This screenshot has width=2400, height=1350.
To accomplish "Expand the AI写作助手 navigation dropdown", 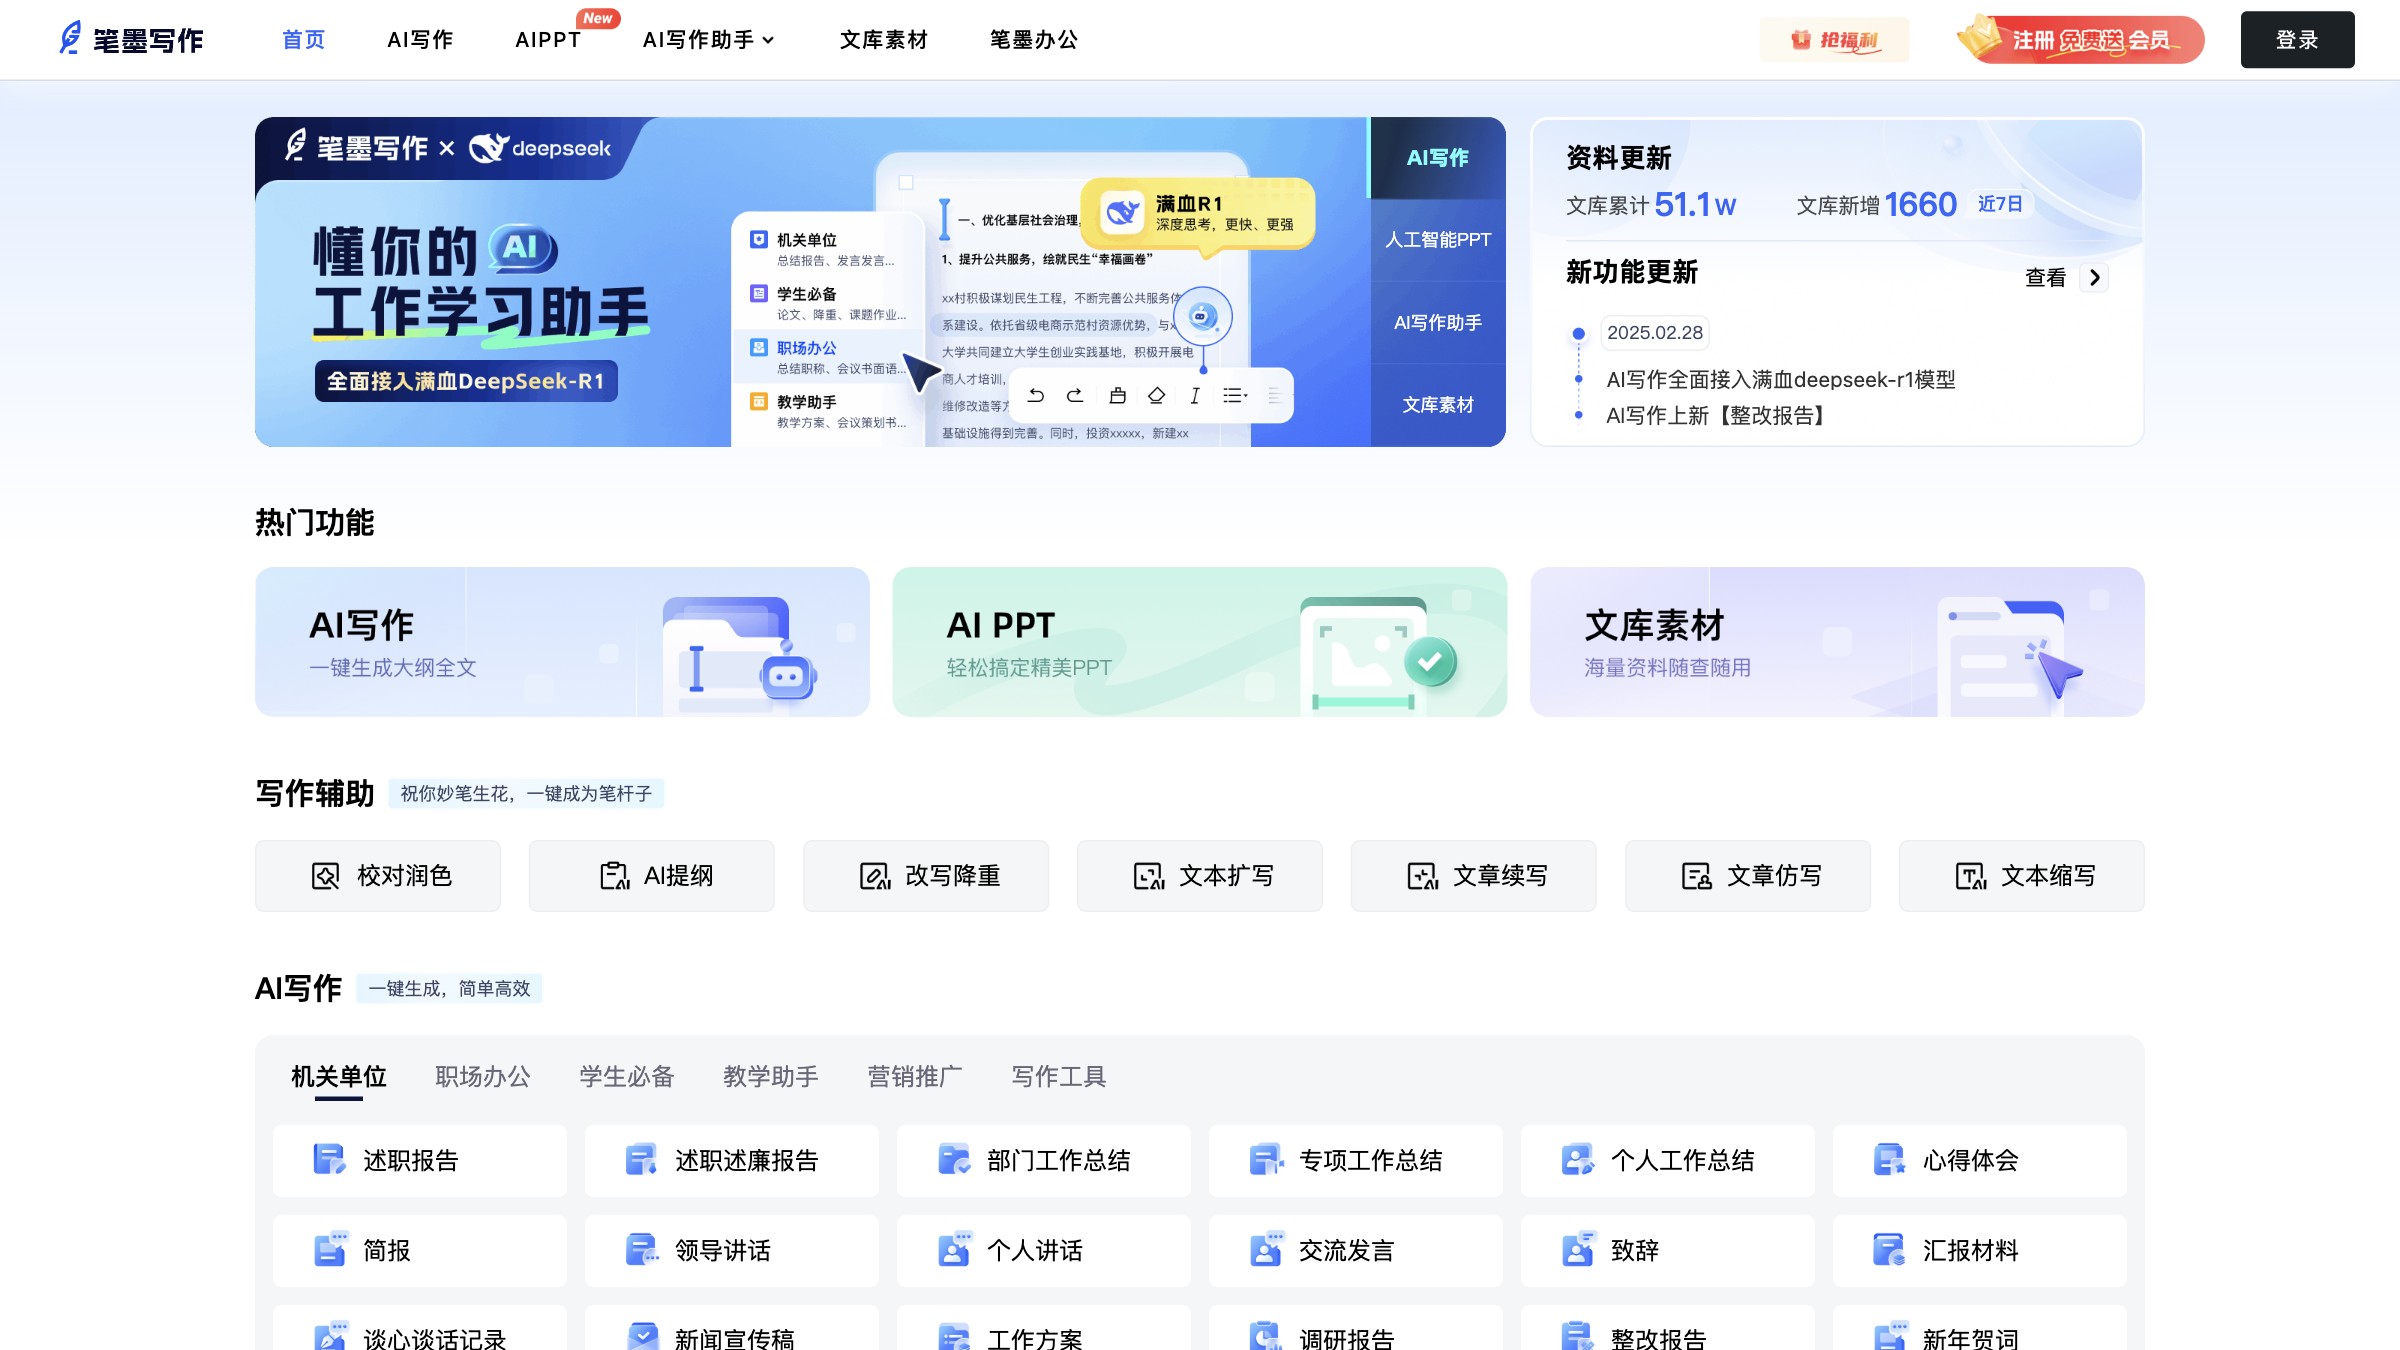I will tap(707, 40).
